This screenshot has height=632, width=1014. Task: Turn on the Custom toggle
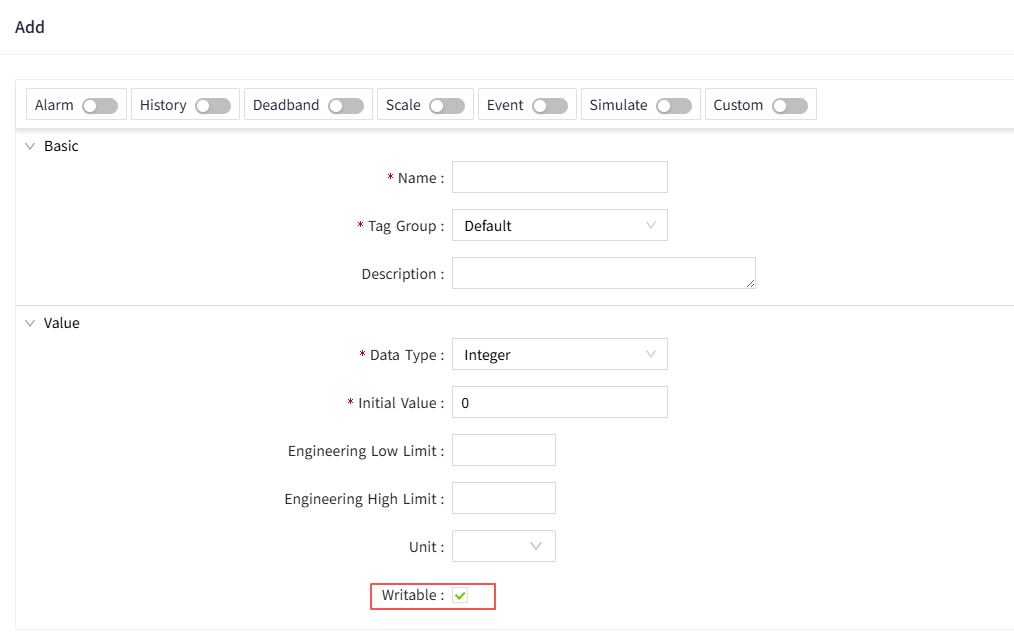pyautogui.click(x=790, y=106)
